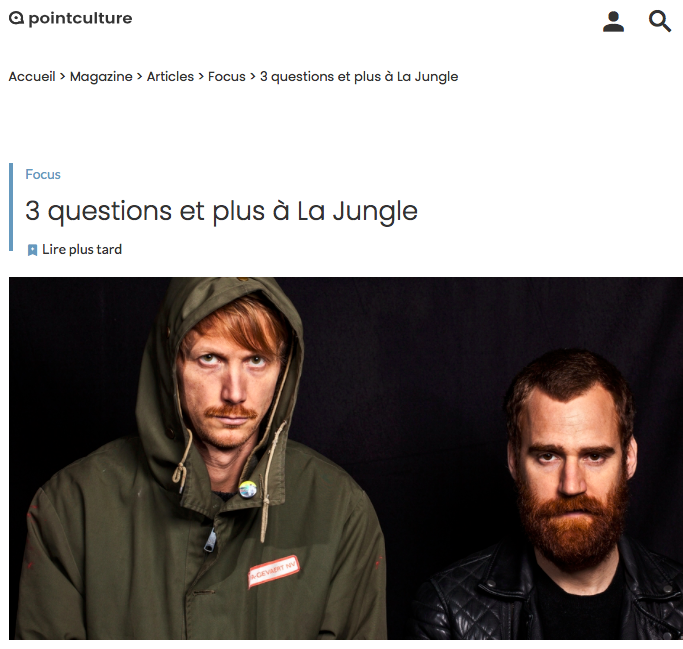Click the chevron separator after Accueil
Image resolution: width=683 pixels, height=649 pixels.
[x=62, y=76]
